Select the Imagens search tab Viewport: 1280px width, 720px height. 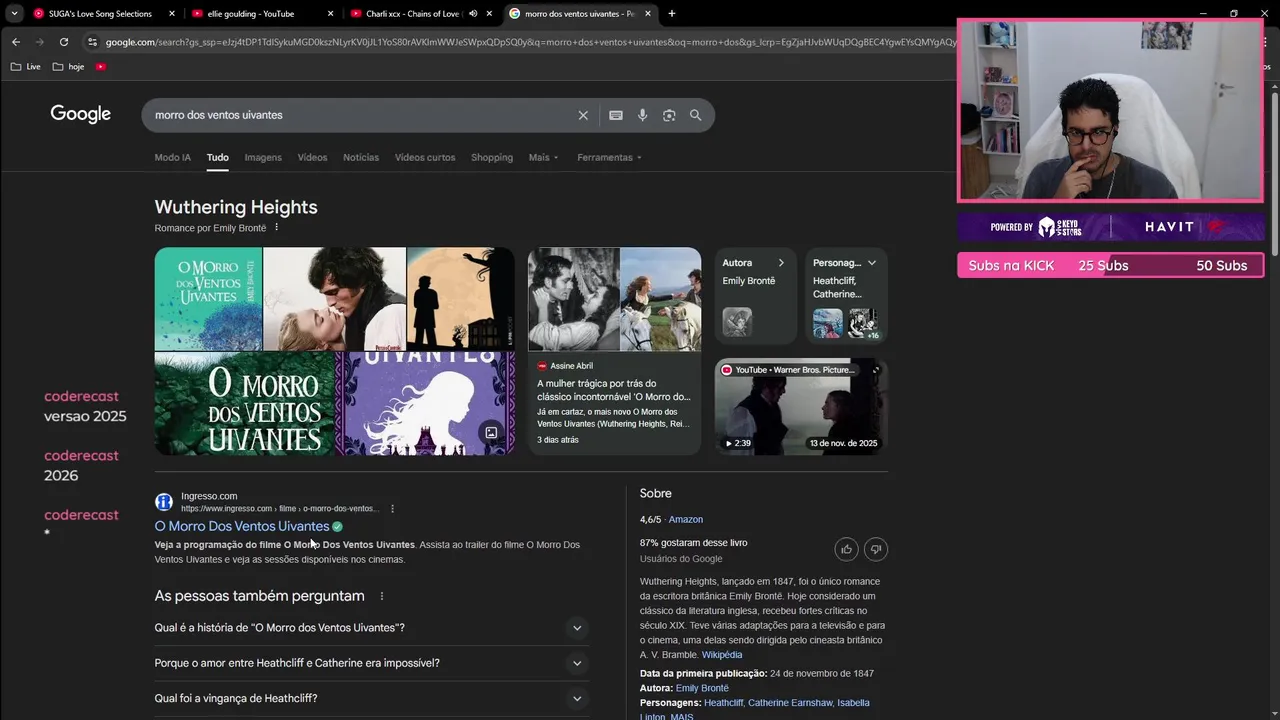[x=263, y=157]
